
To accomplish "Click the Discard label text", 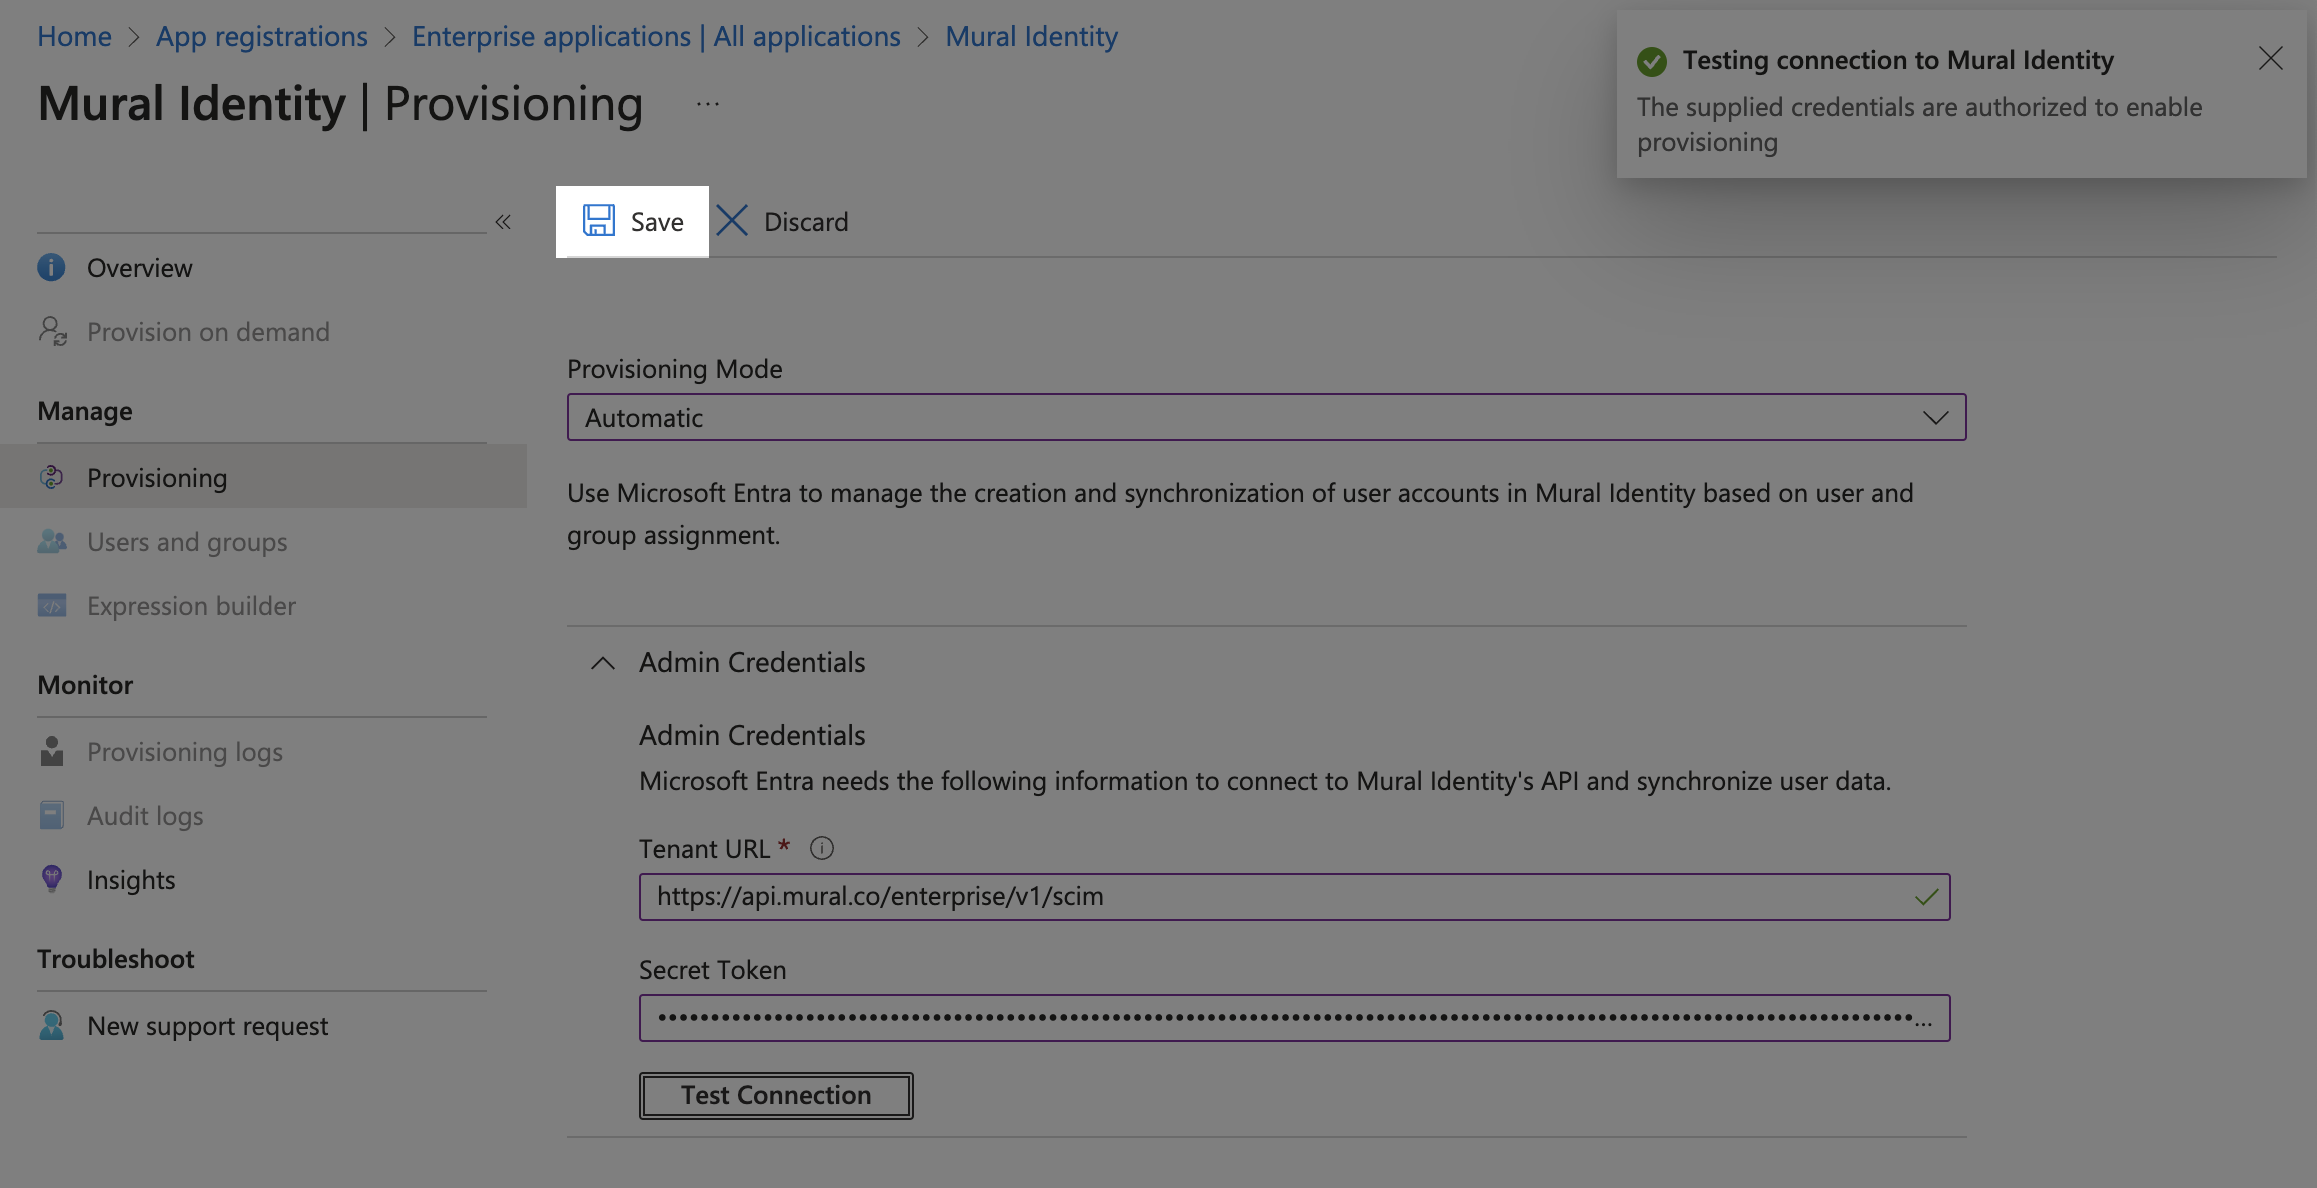I will [x=806, y=222].
